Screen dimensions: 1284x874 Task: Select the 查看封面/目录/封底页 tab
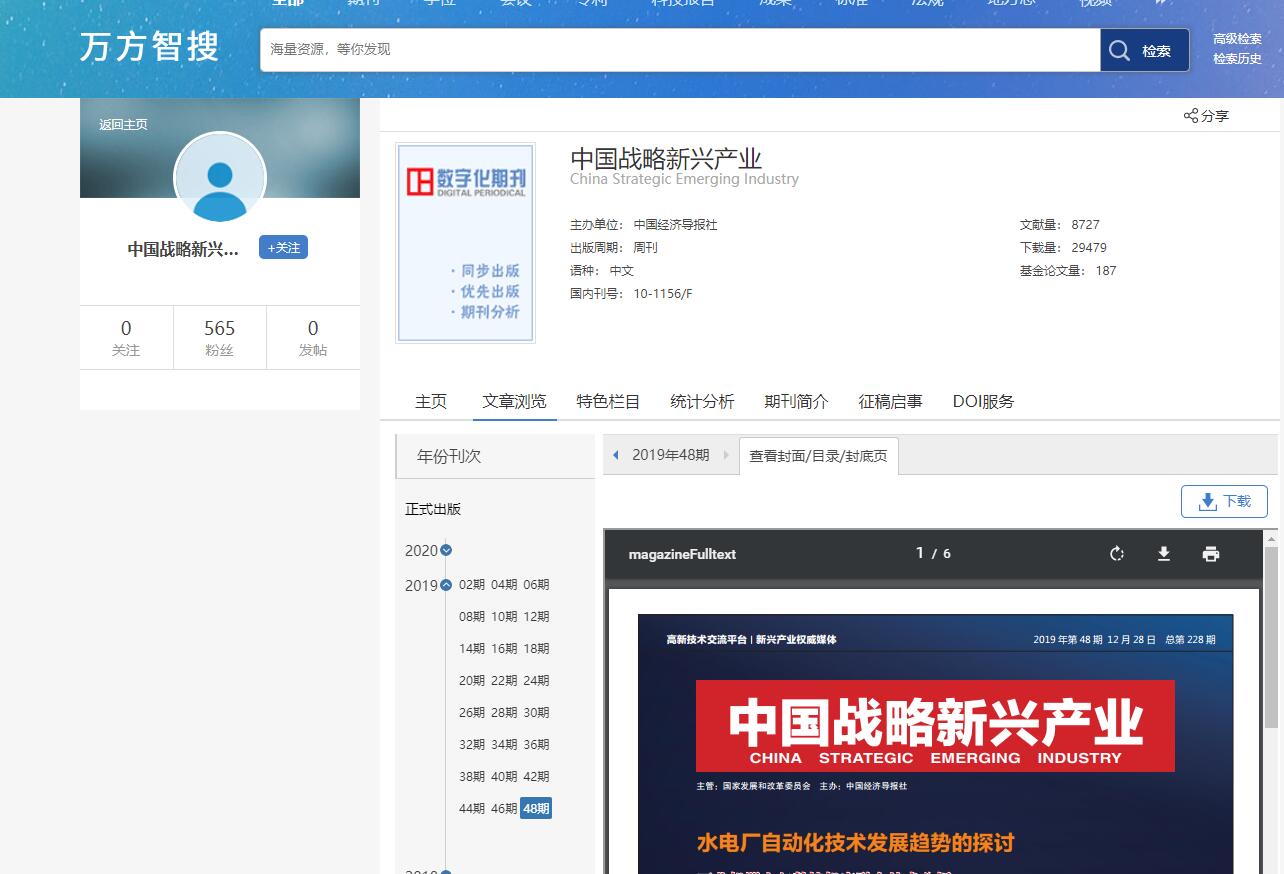click(819, 455)
